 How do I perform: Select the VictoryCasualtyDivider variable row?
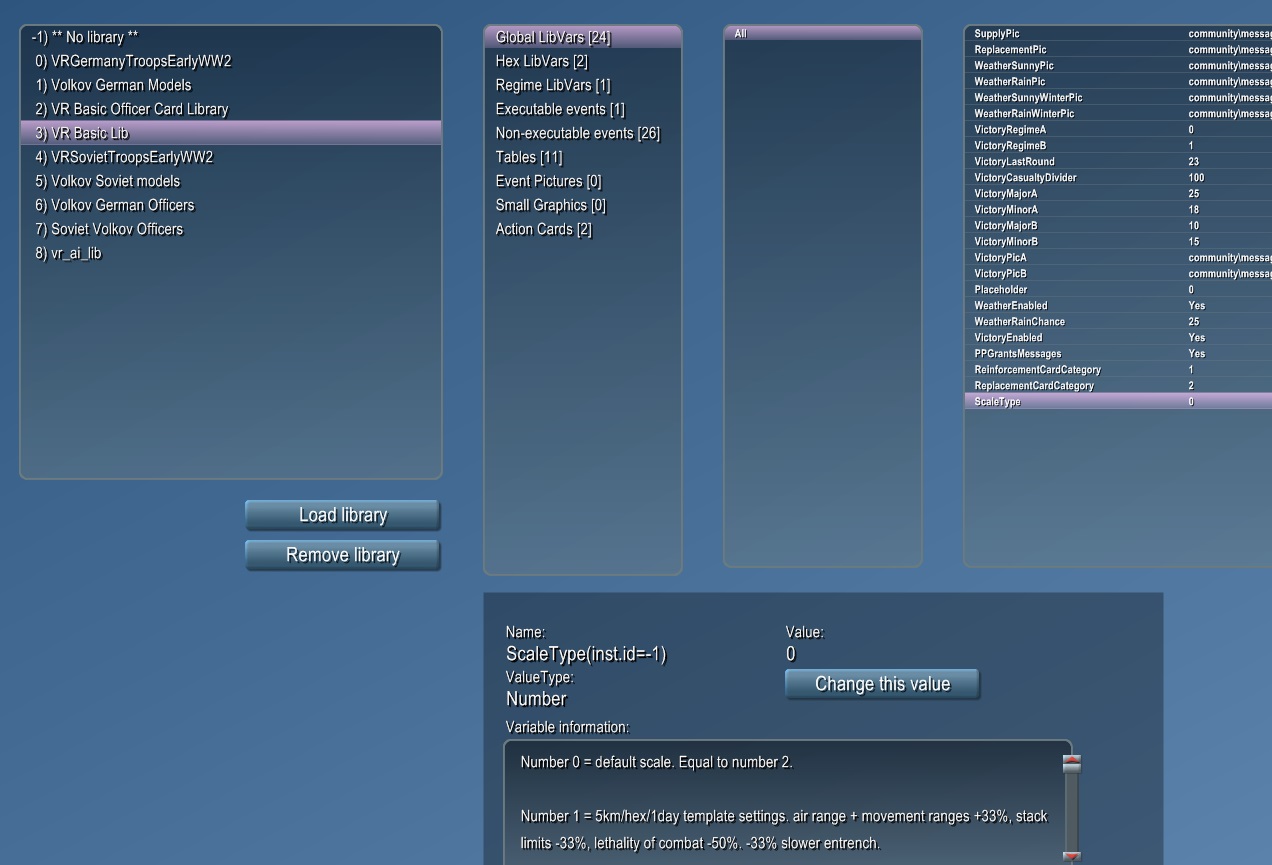click(1119, 178)
